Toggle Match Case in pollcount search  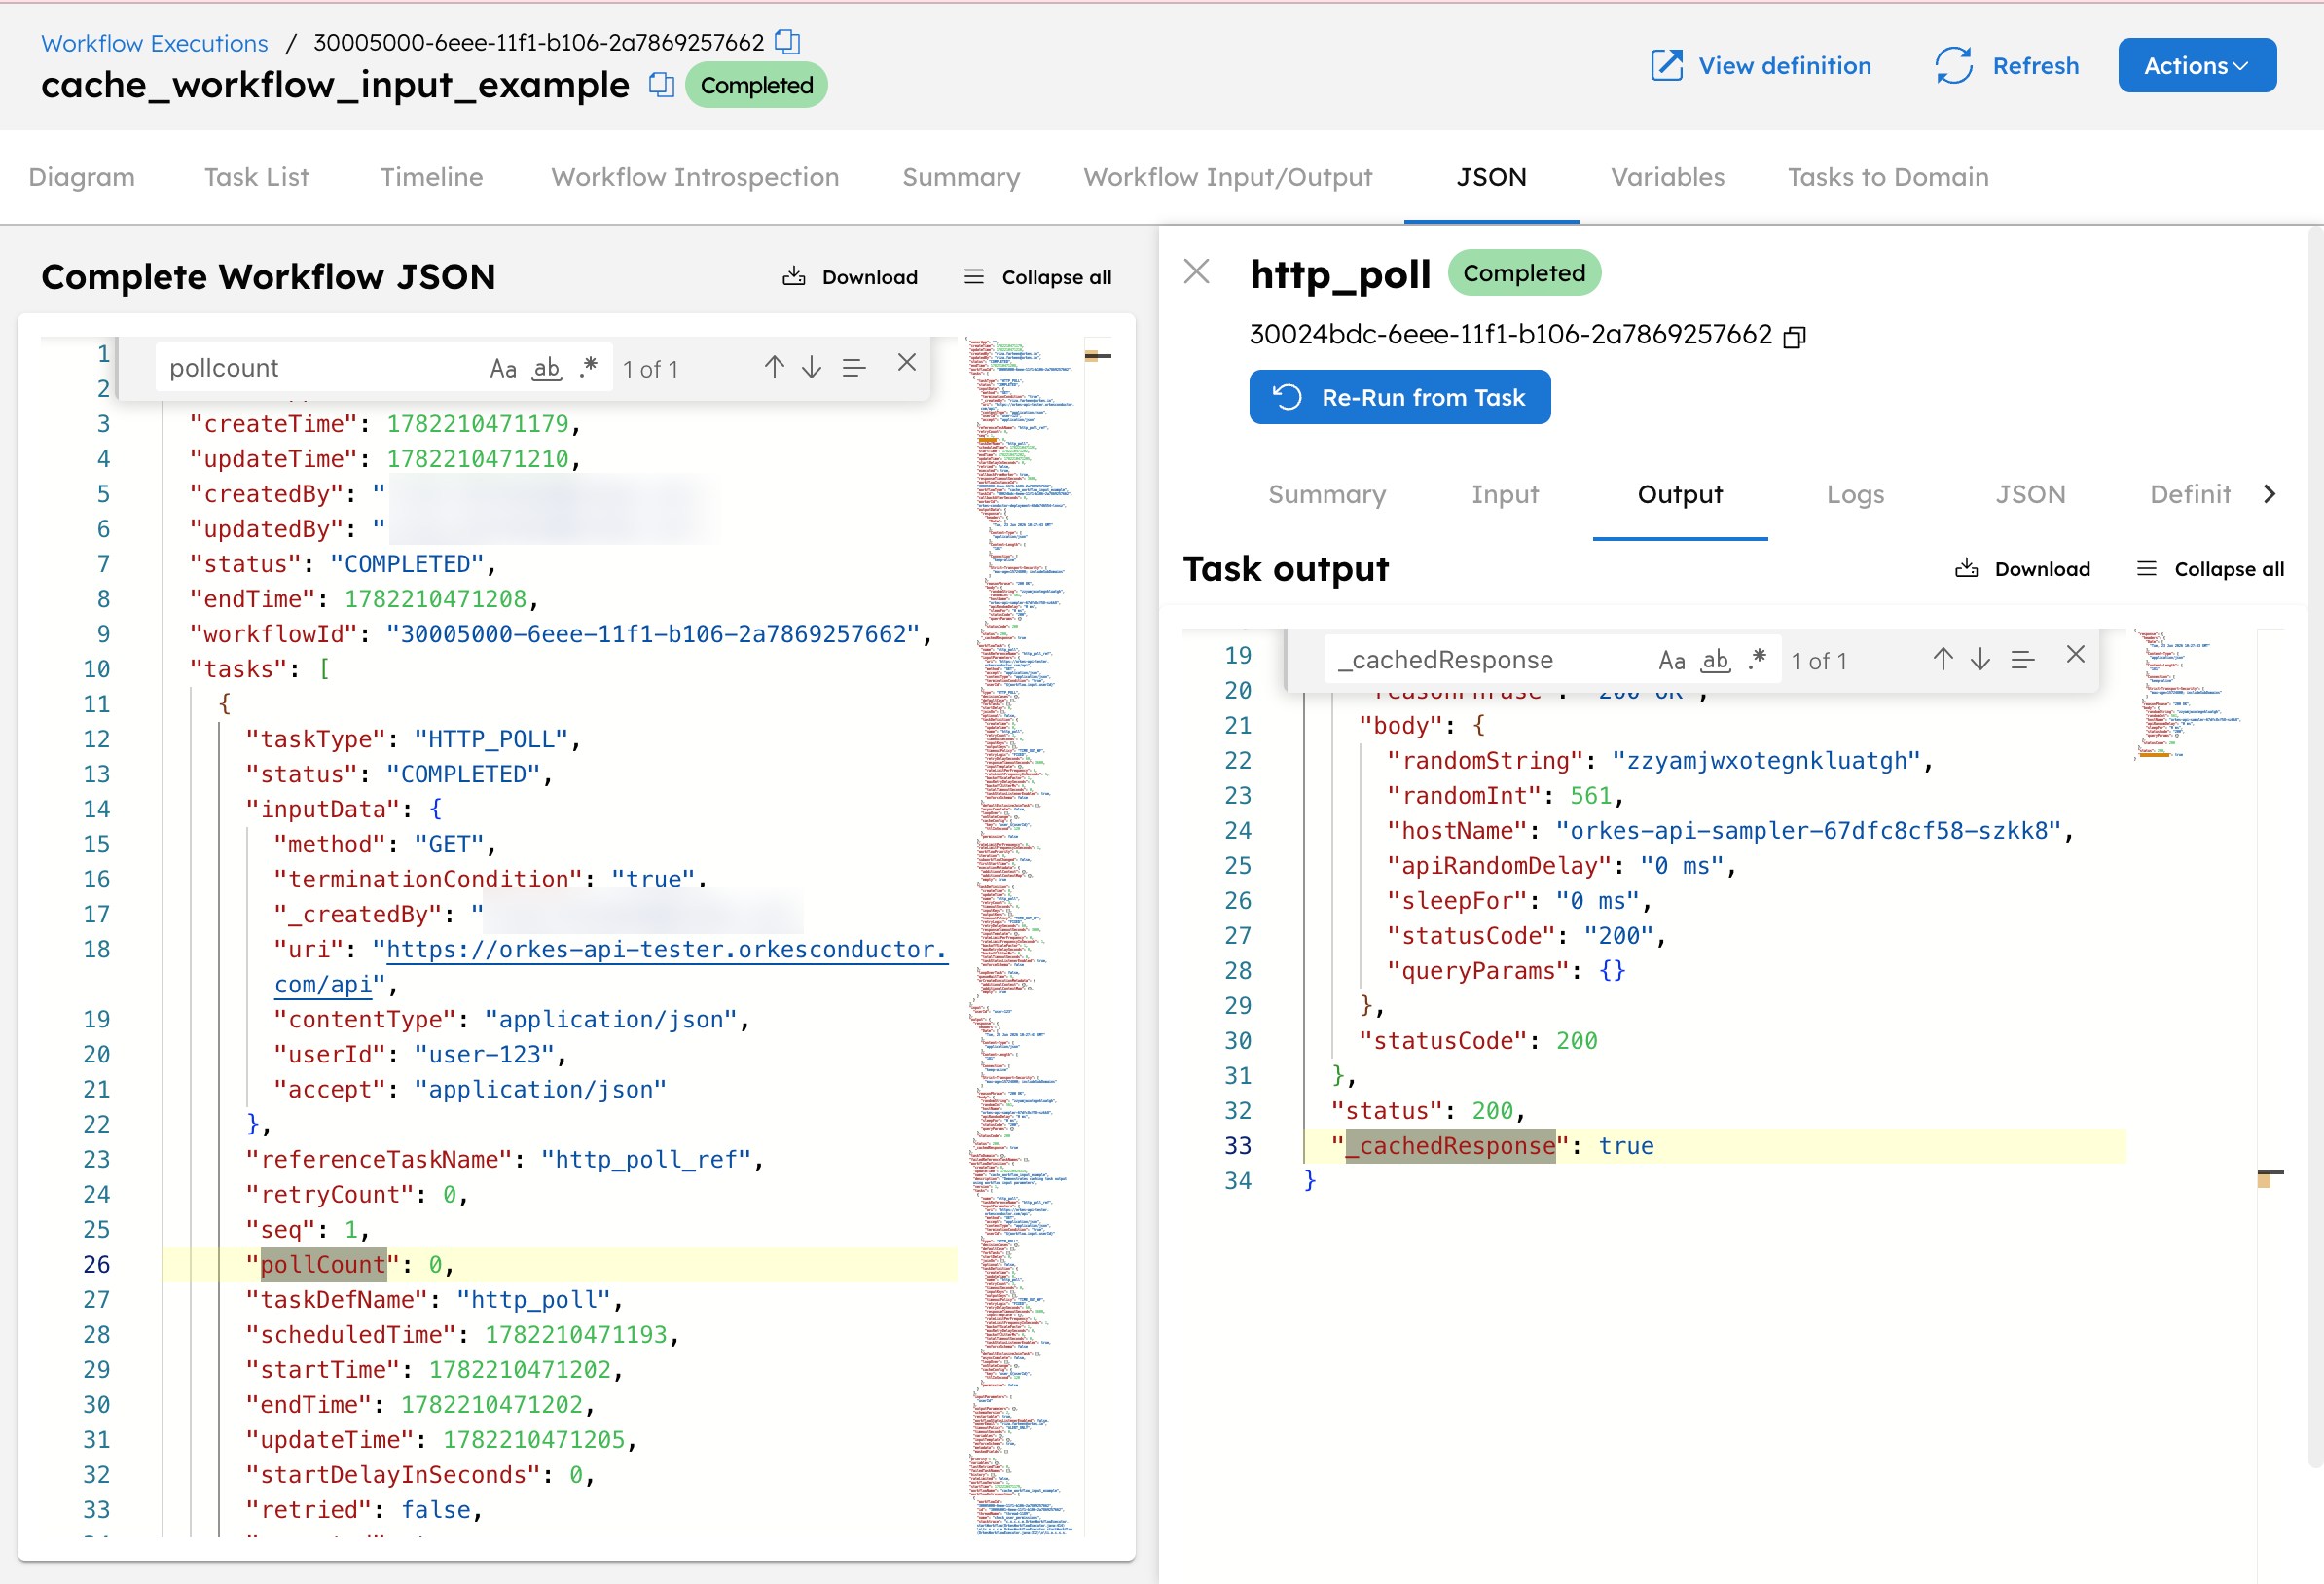tap(503, 369)
